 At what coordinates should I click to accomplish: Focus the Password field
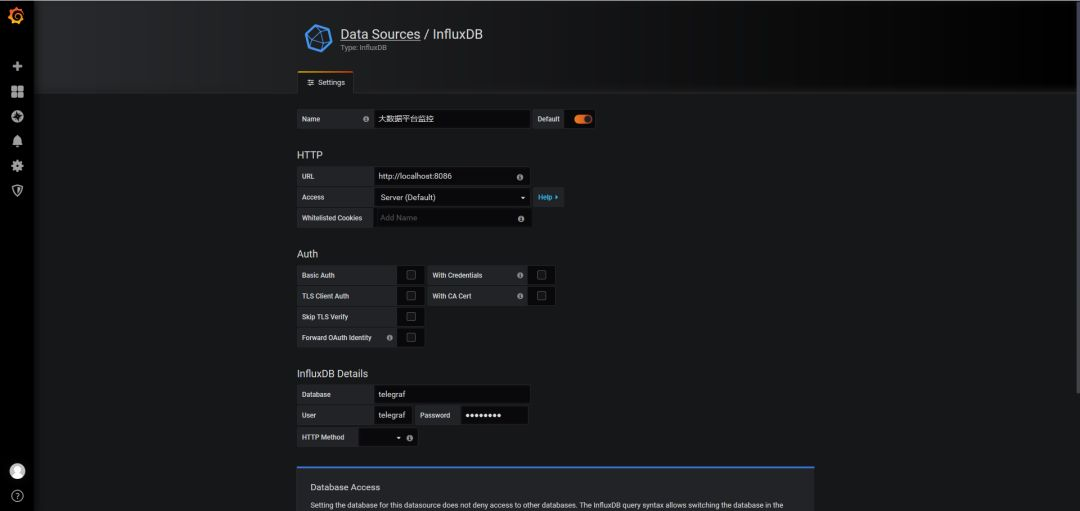[495, 415]
